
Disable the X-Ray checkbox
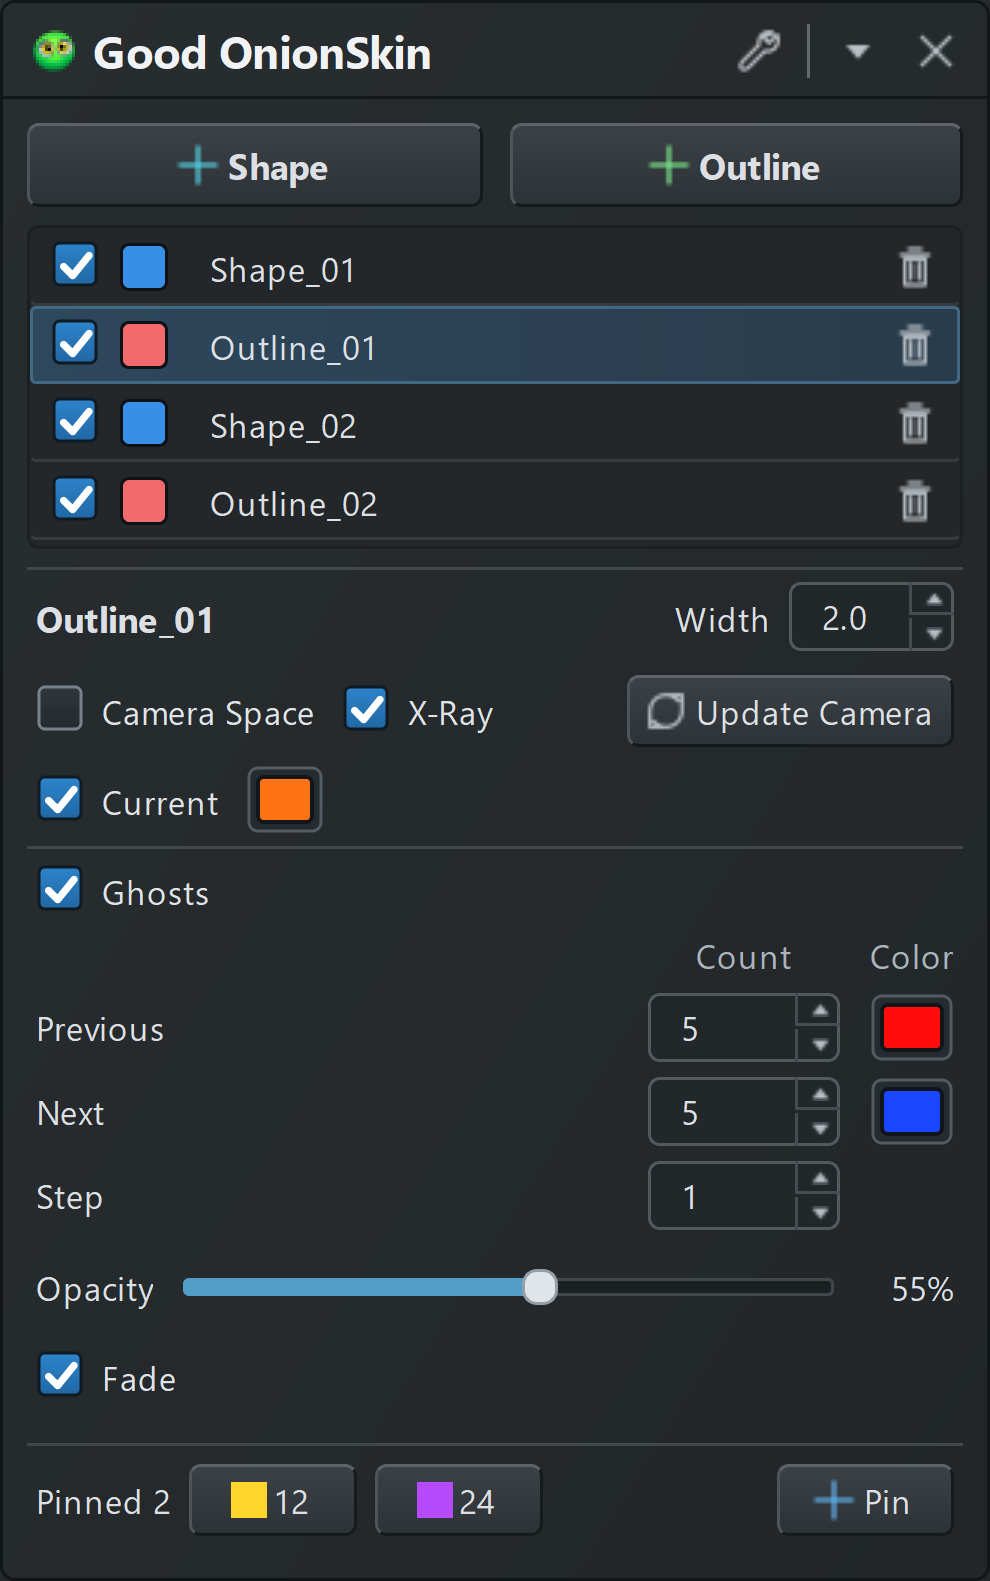coord(367,709)
